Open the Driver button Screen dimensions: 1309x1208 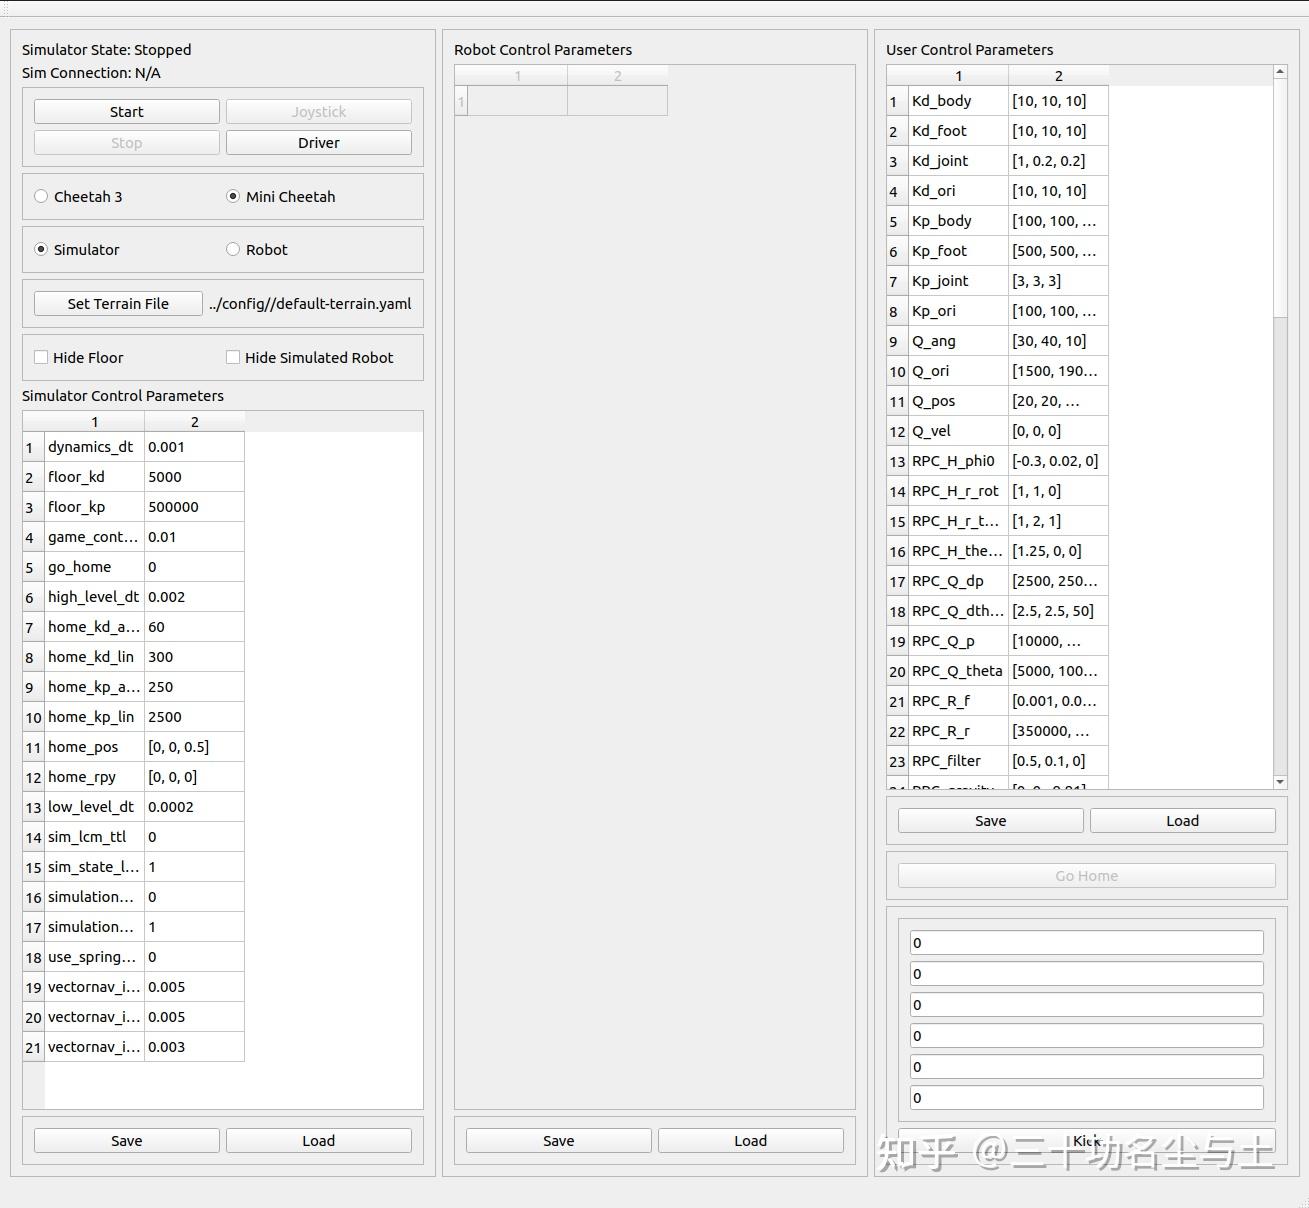319,143
